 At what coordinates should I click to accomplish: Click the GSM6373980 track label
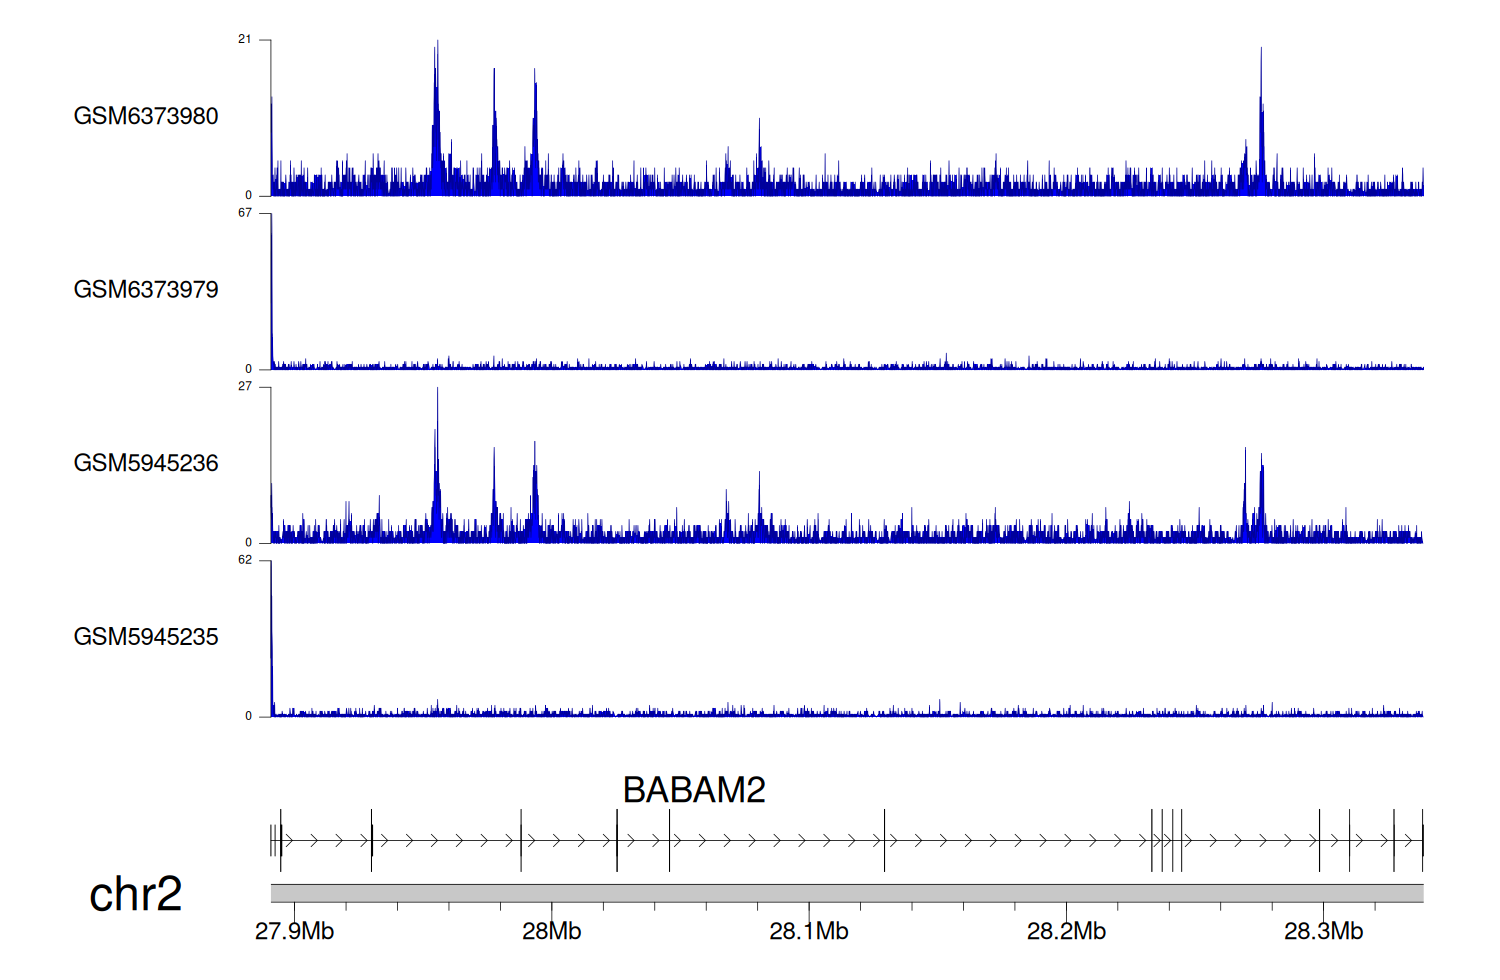[146, 116]
